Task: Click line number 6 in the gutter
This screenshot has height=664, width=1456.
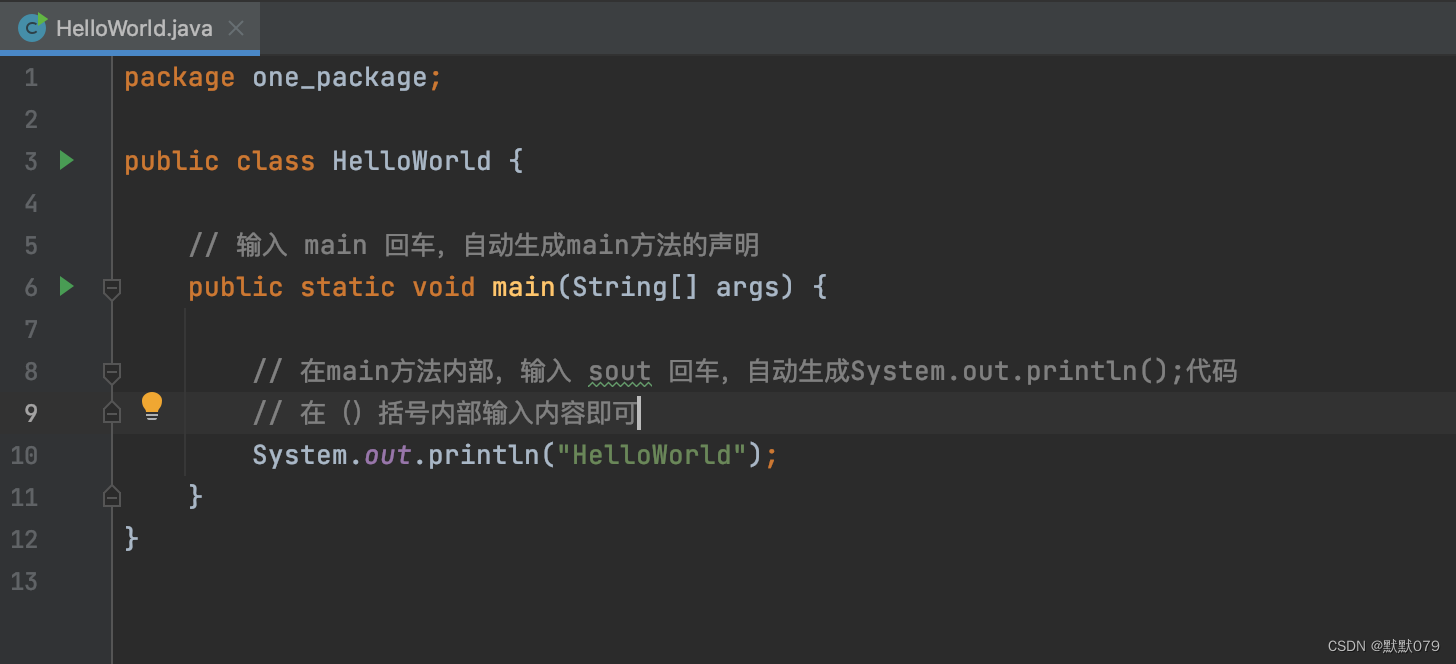Action: click(30, 287)
